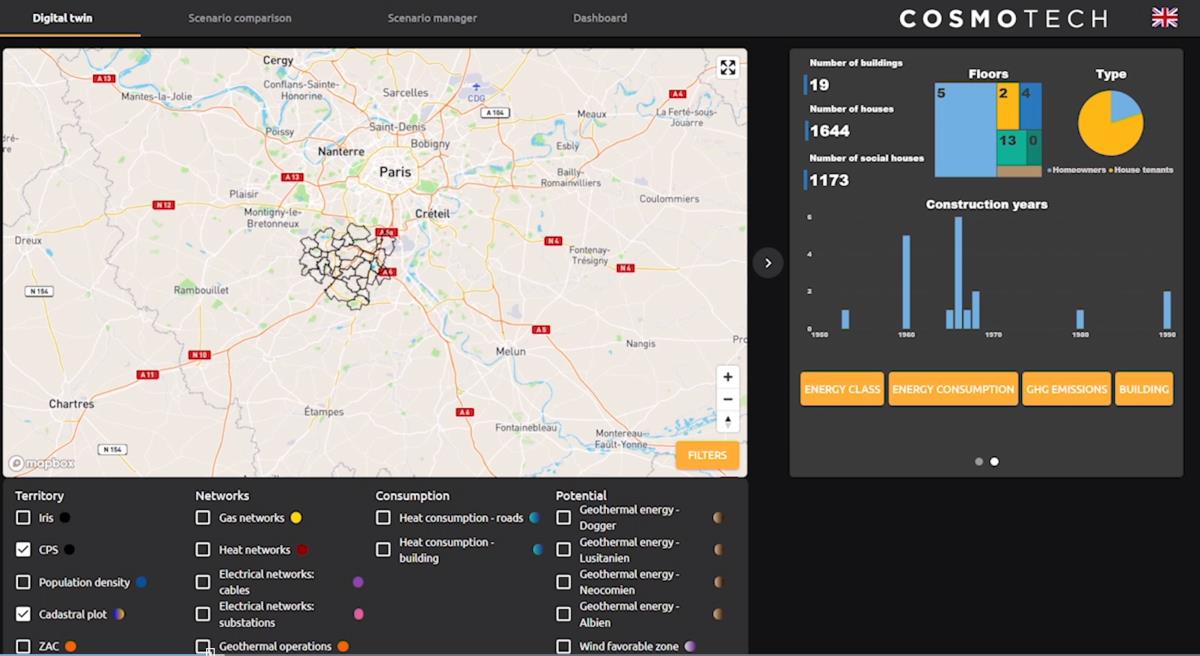
Task: Click the ENERGY CLASS button
Action: click(x=843, y=389)
